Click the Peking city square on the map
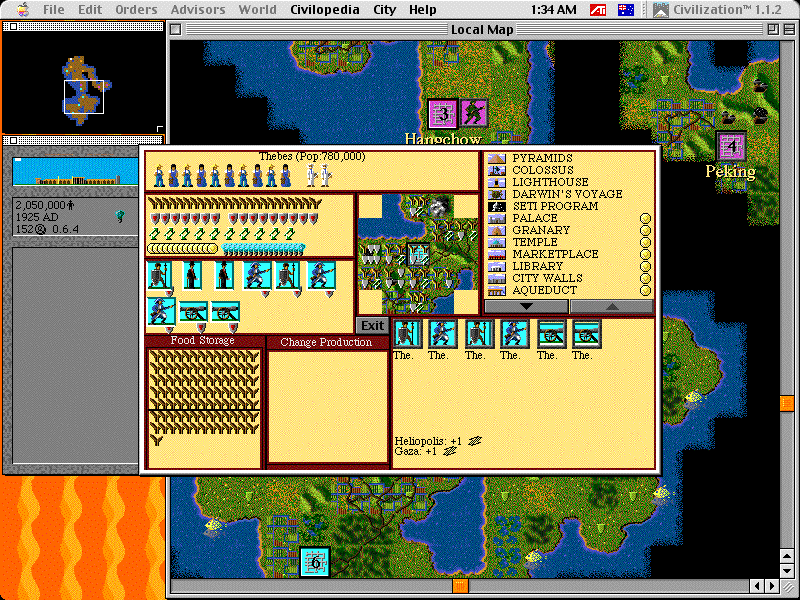Screen dimensions: 800x600 pos(731,146)
